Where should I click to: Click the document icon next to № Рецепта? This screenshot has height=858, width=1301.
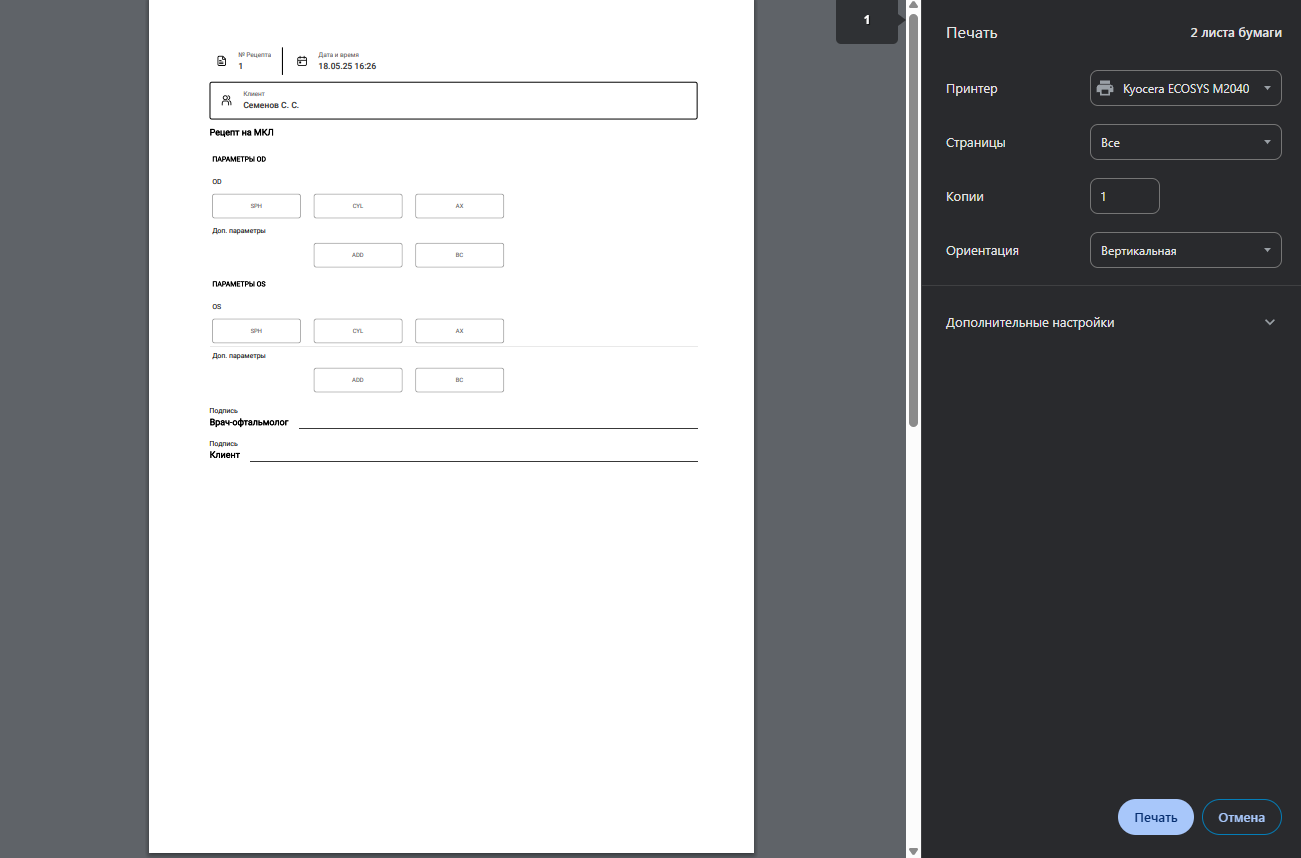pos(222,61)
